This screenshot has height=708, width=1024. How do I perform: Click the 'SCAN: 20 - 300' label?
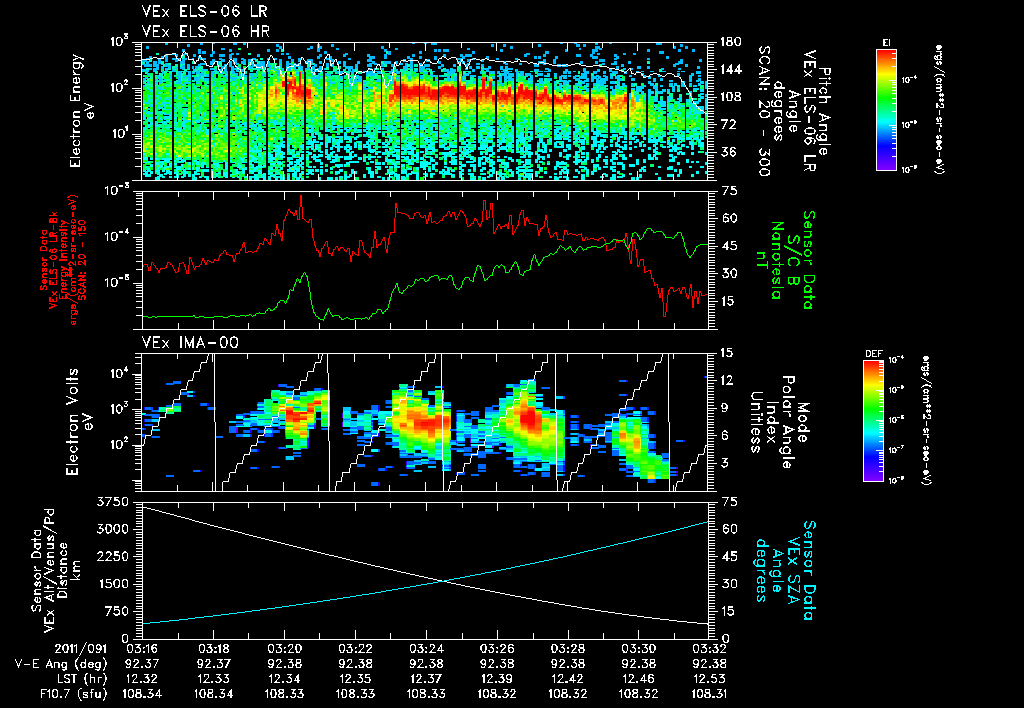point(763,110)
